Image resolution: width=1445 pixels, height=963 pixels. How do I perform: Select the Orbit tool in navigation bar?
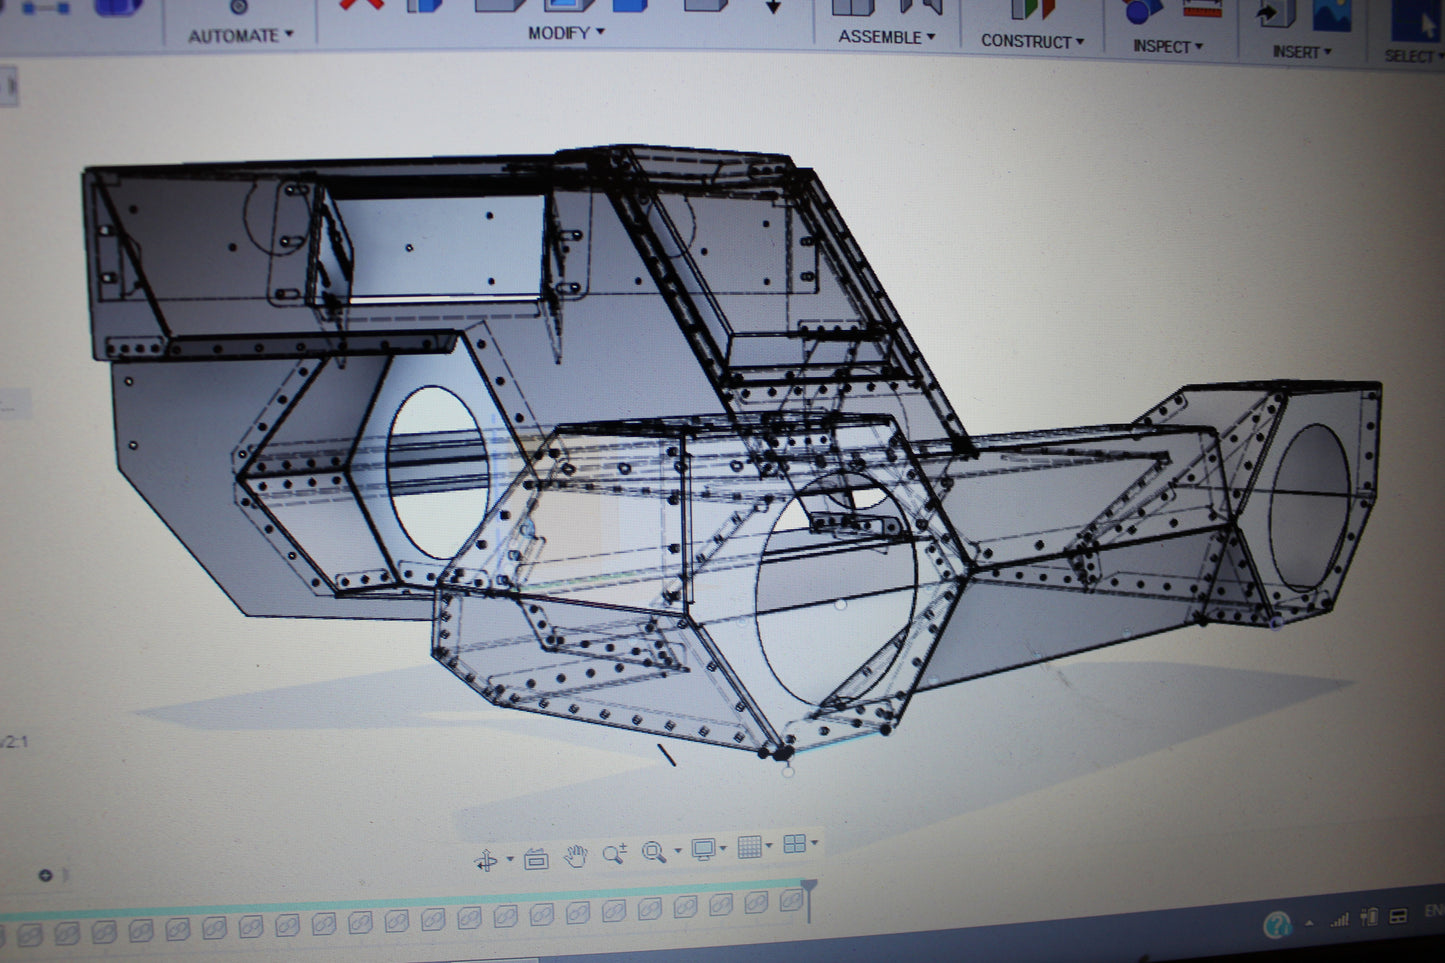pyautogui.click(x=487, y=860)
